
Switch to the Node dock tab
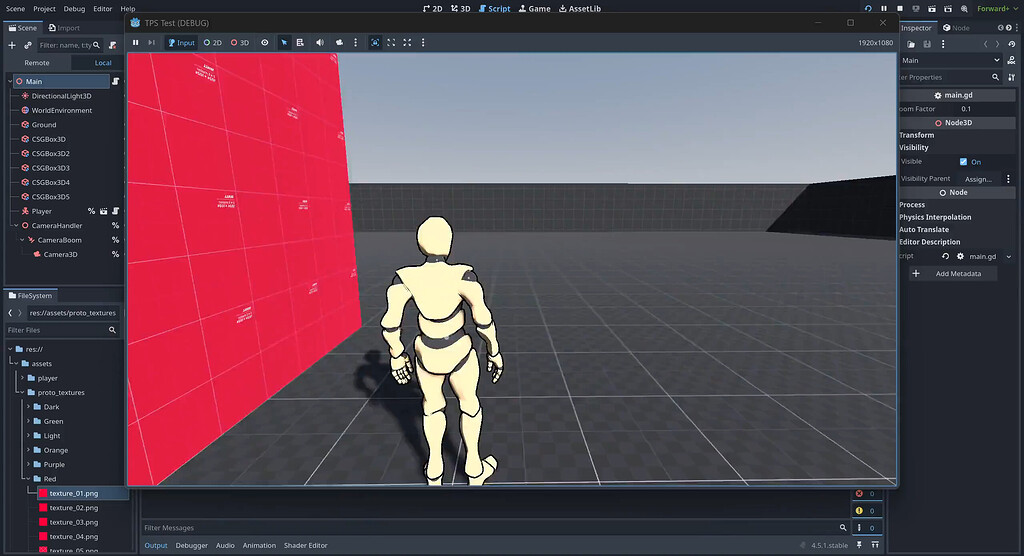pos(955,27)
